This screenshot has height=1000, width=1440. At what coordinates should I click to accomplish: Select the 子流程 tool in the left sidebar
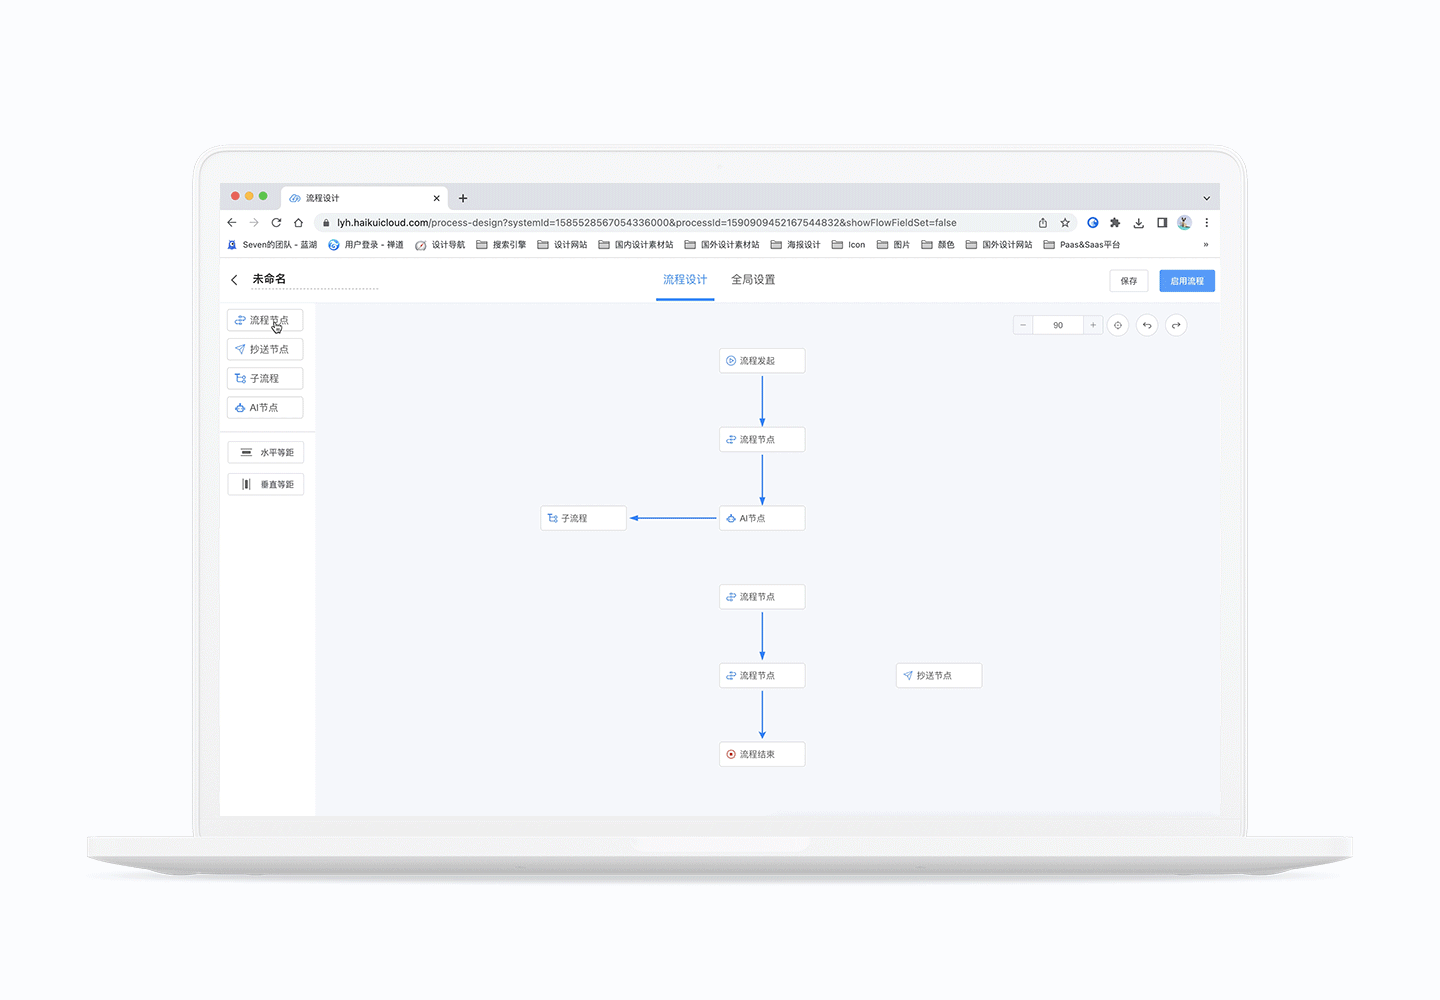[265, 378]
